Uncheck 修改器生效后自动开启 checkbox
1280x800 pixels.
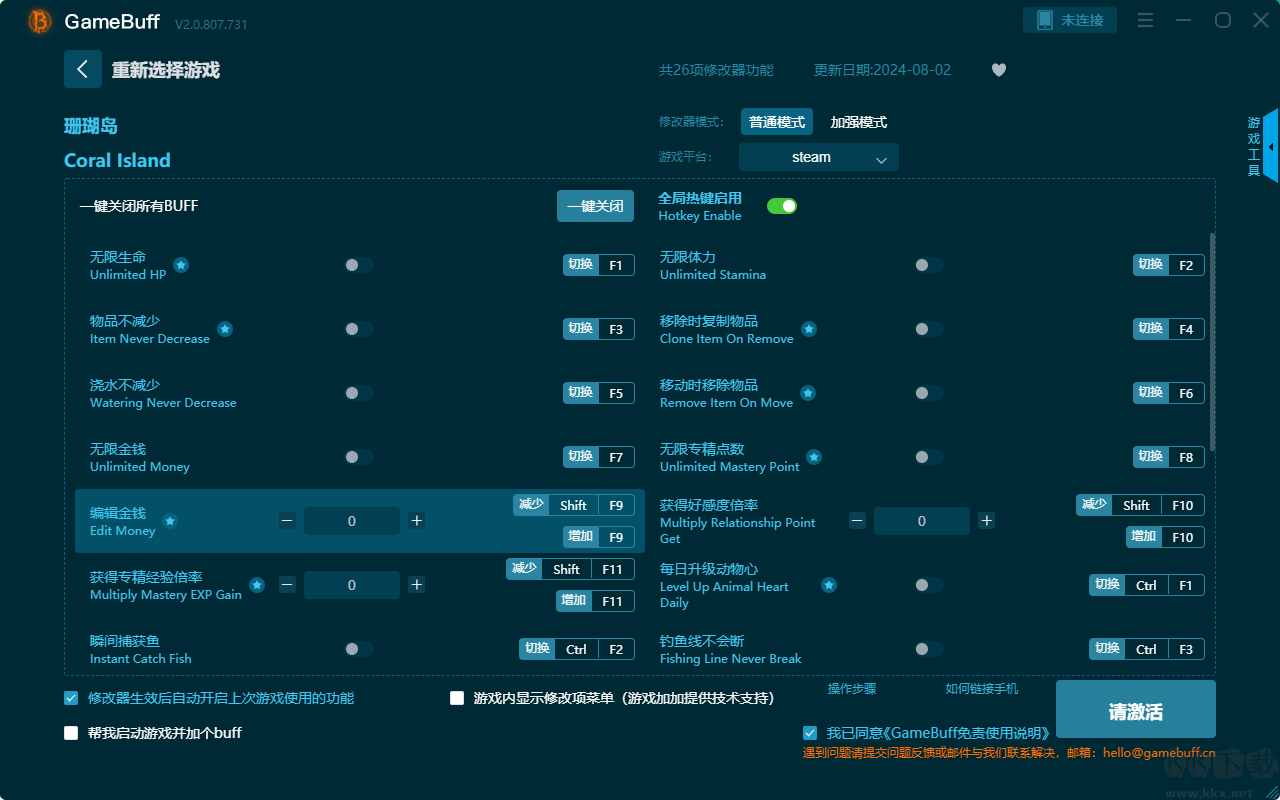coord(71,698)
